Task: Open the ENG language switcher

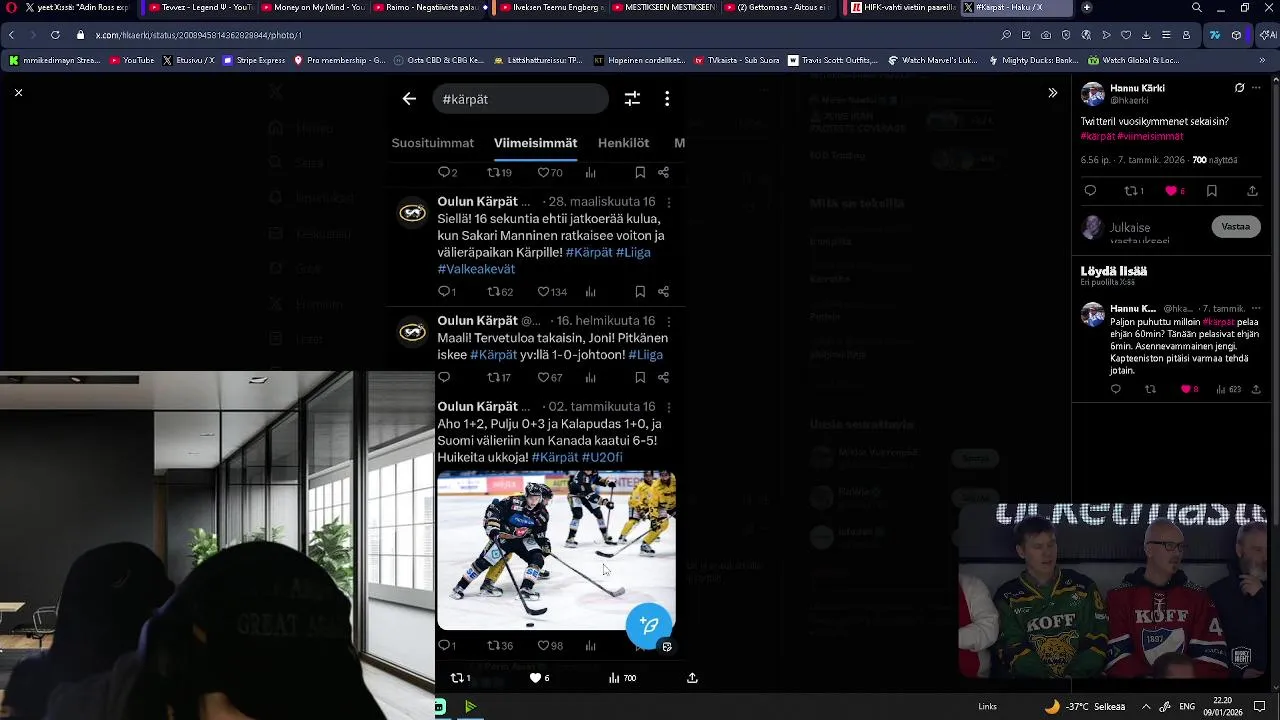Action: 1187,706
